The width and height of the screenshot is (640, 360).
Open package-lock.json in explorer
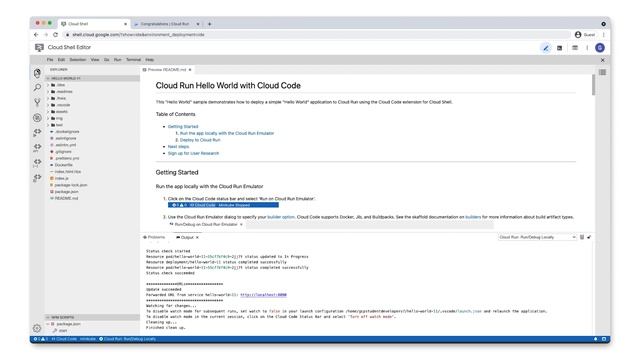[x=68, y=185]
